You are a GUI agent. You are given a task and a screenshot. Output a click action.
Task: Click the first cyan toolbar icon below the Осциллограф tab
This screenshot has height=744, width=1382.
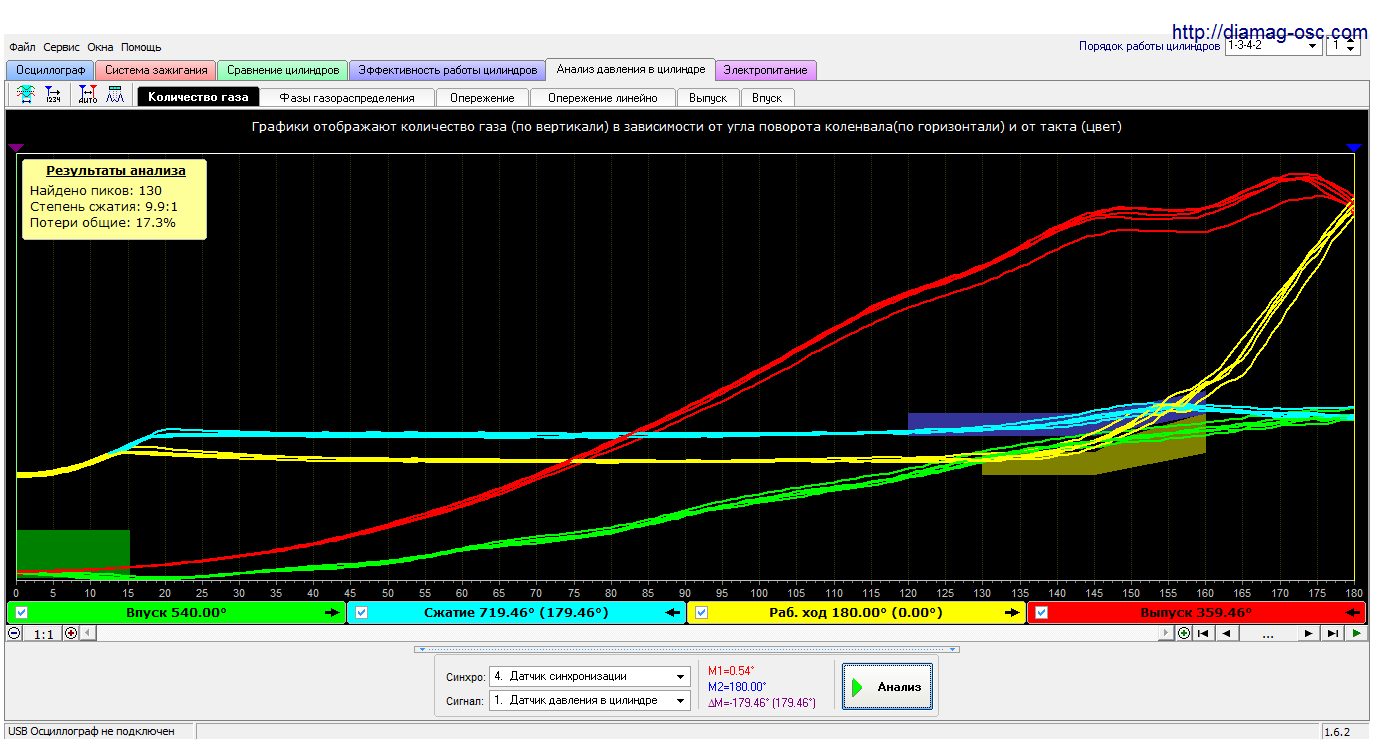[25, 96]
